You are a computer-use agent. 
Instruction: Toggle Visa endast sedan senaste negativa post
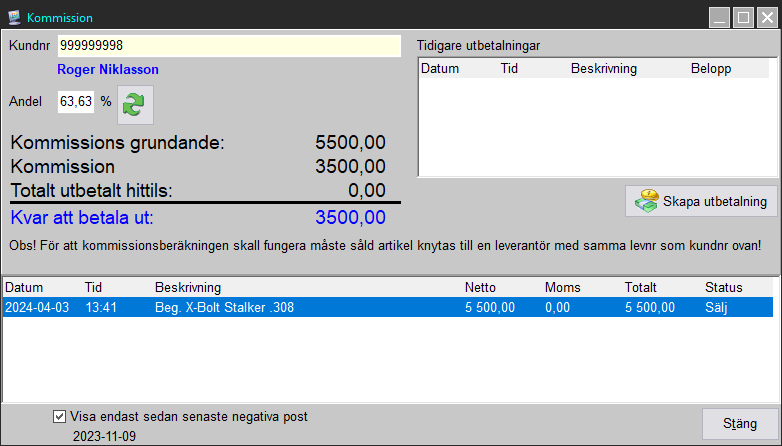click(x=60, y=416)
